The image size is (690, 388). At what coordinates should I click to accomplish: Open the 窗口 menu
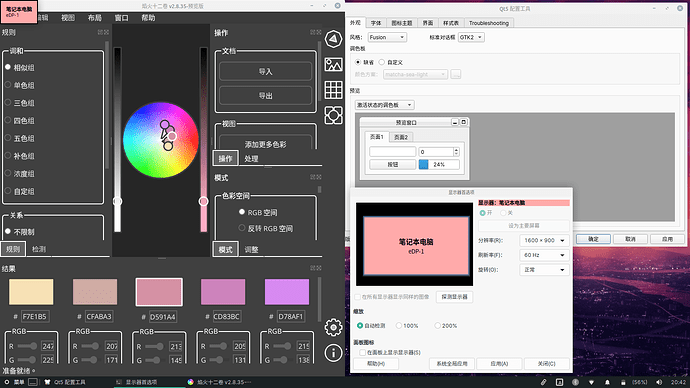pyautogui.click(x=121, y=18)
